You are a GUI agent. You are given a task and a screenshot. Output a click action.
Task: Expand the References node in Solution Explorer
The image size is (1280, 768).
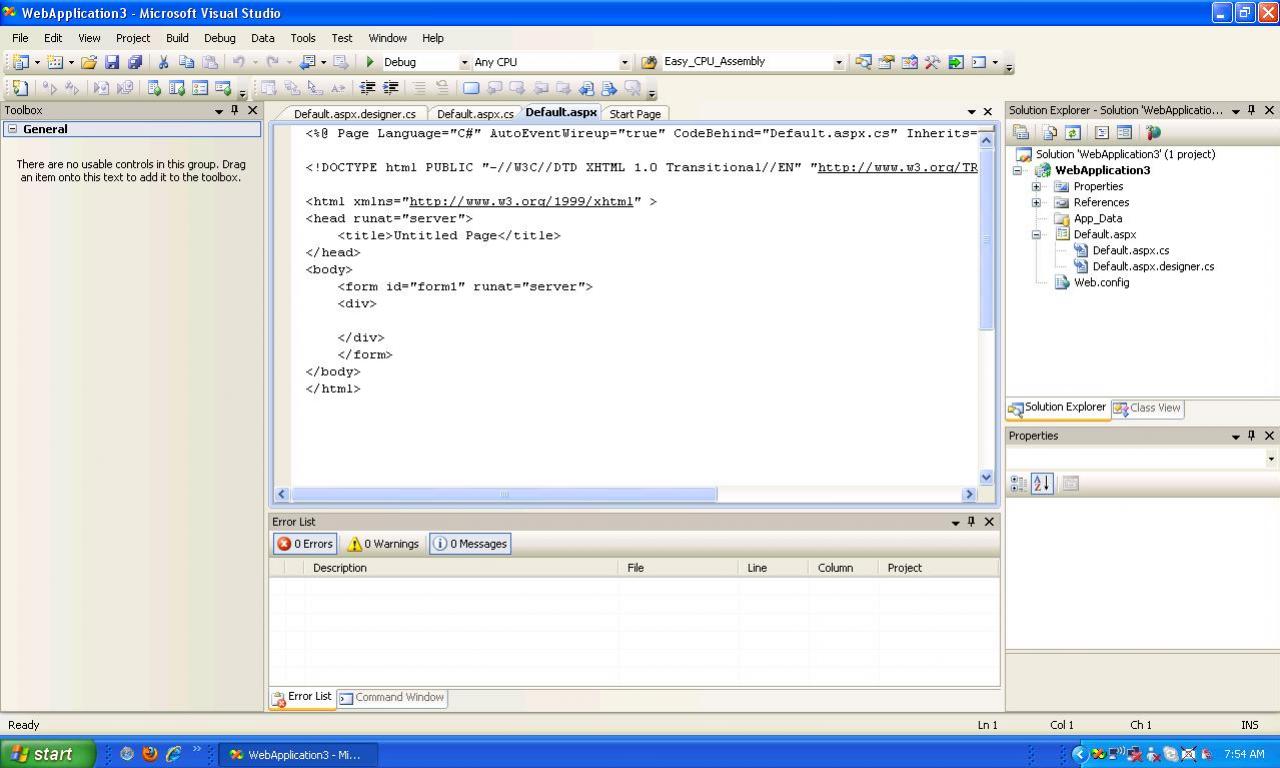click(x=1036, y=202)
